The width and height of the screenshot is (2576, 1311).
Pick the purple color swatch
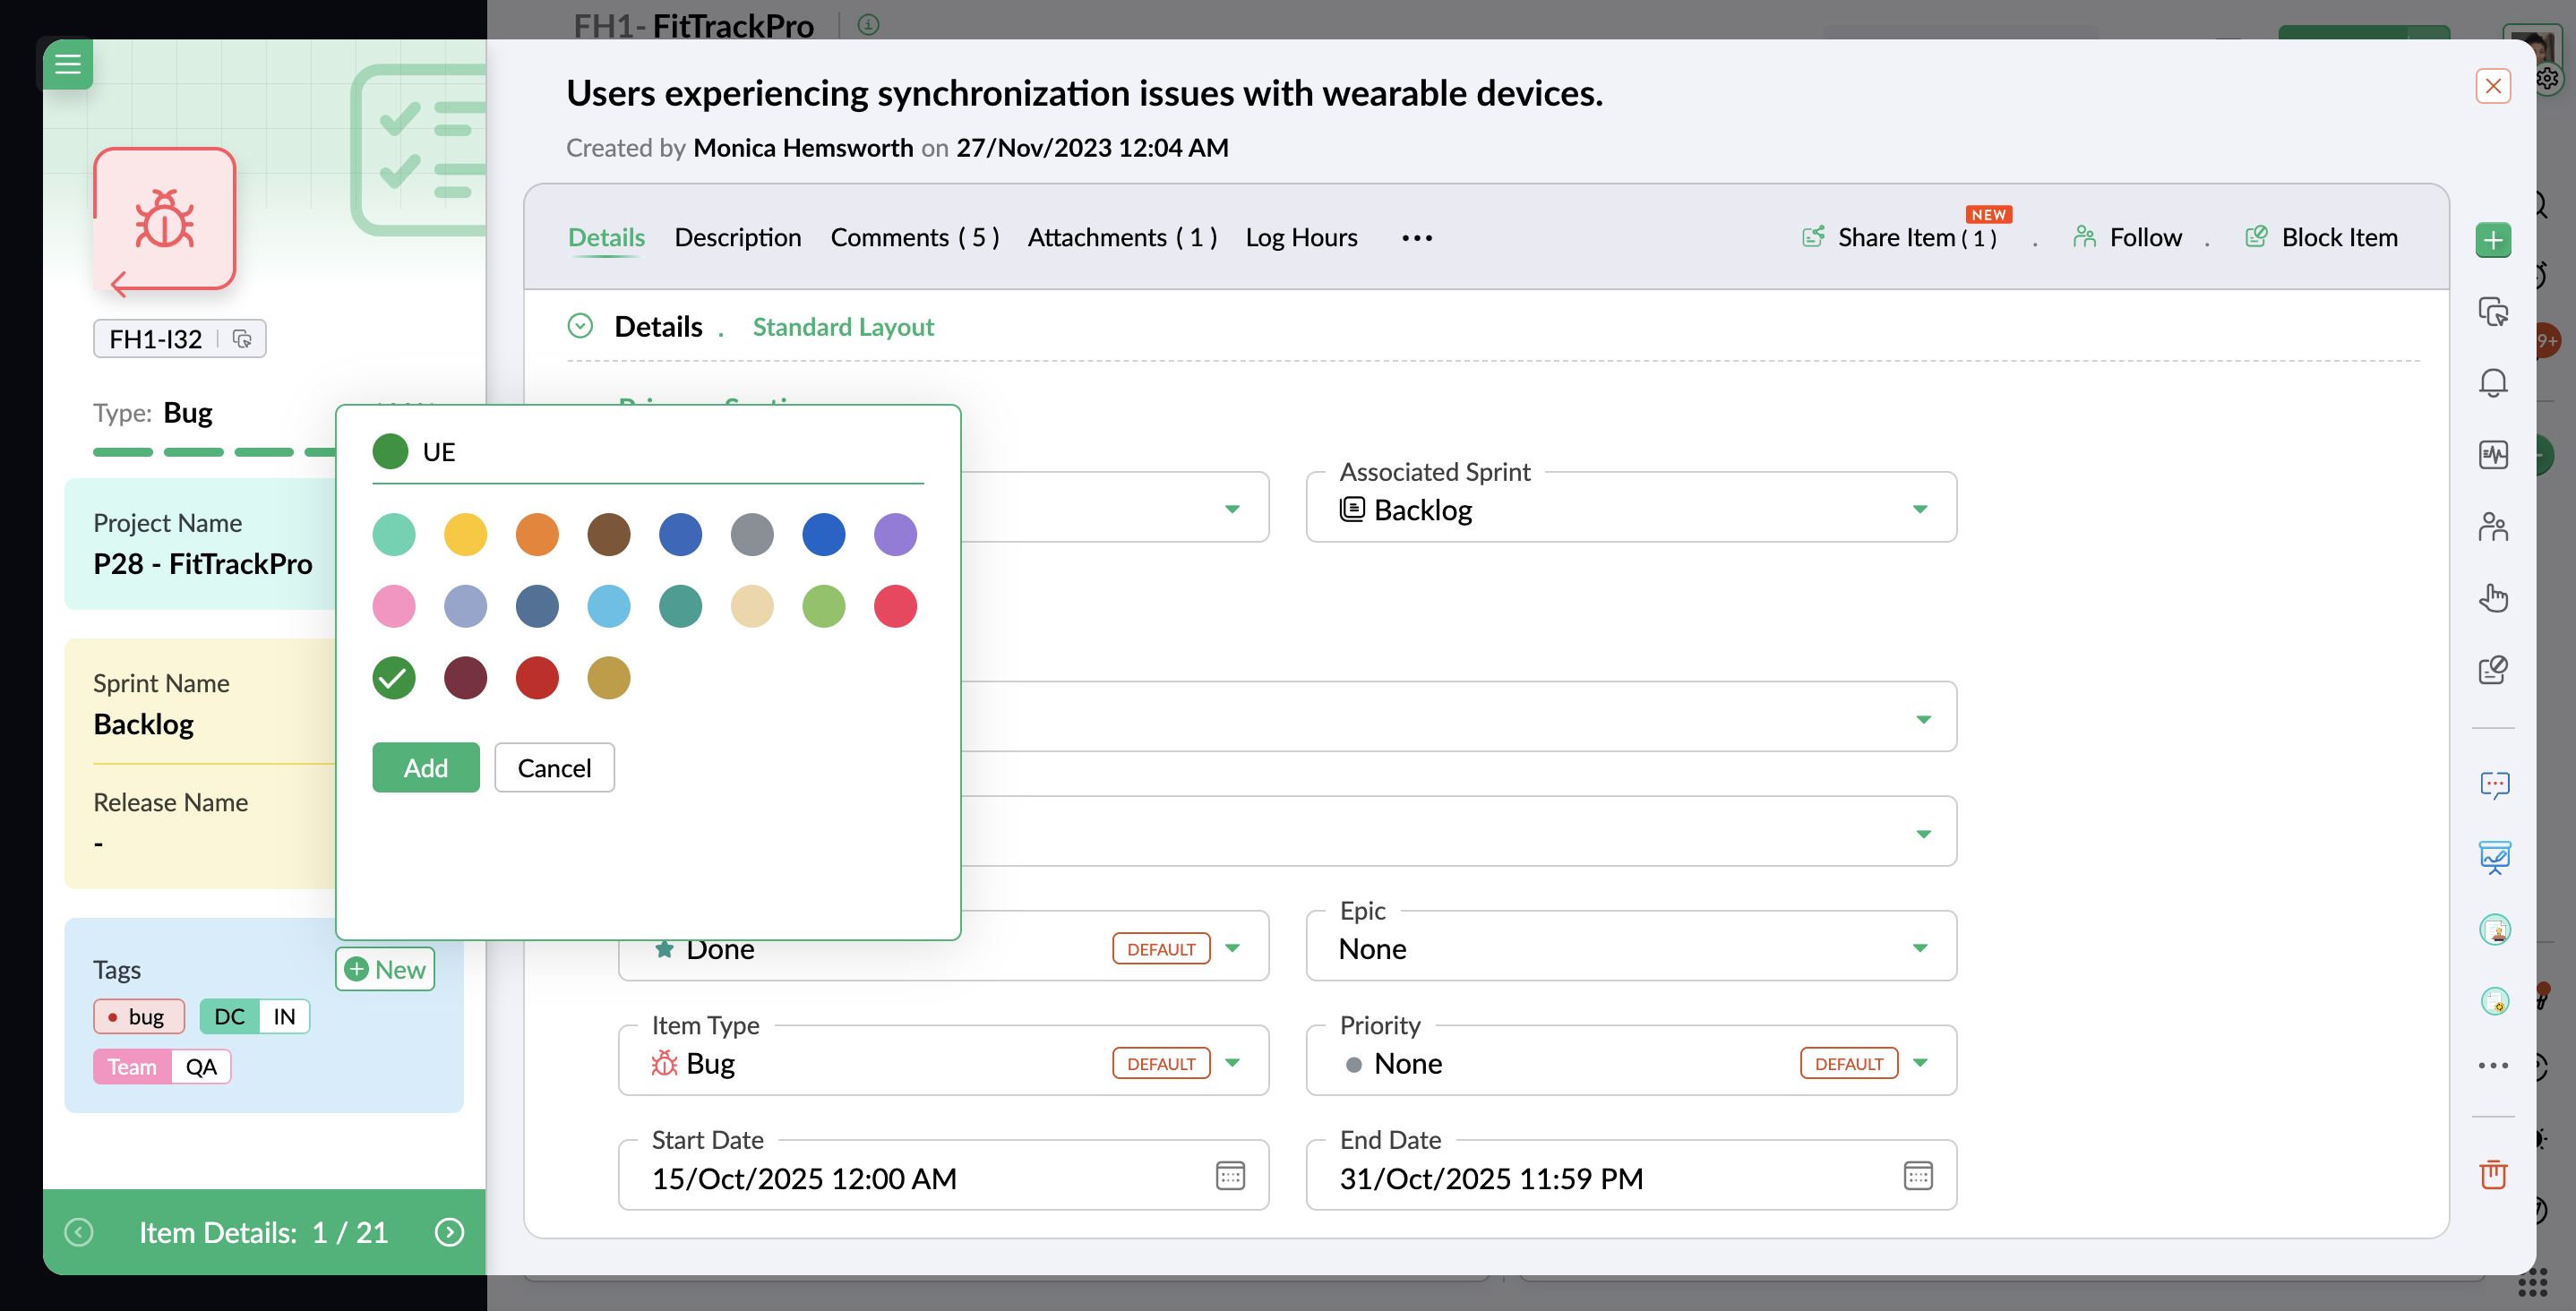[x=895, y=535]
